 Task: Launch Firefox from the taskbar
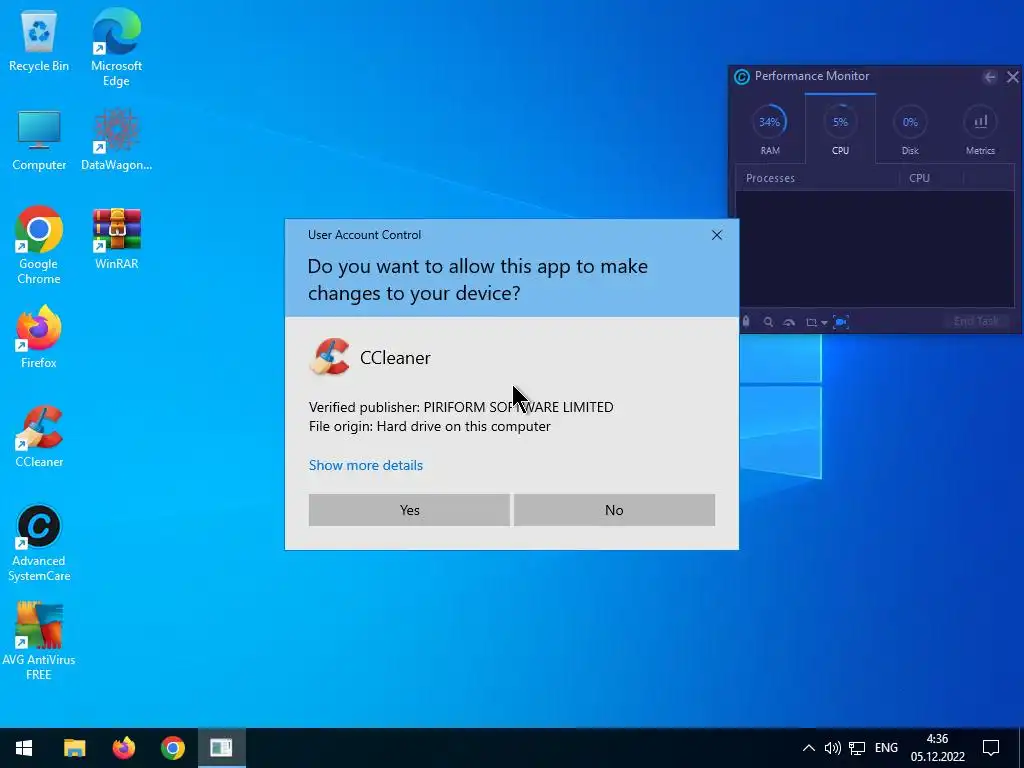(123, 748)
